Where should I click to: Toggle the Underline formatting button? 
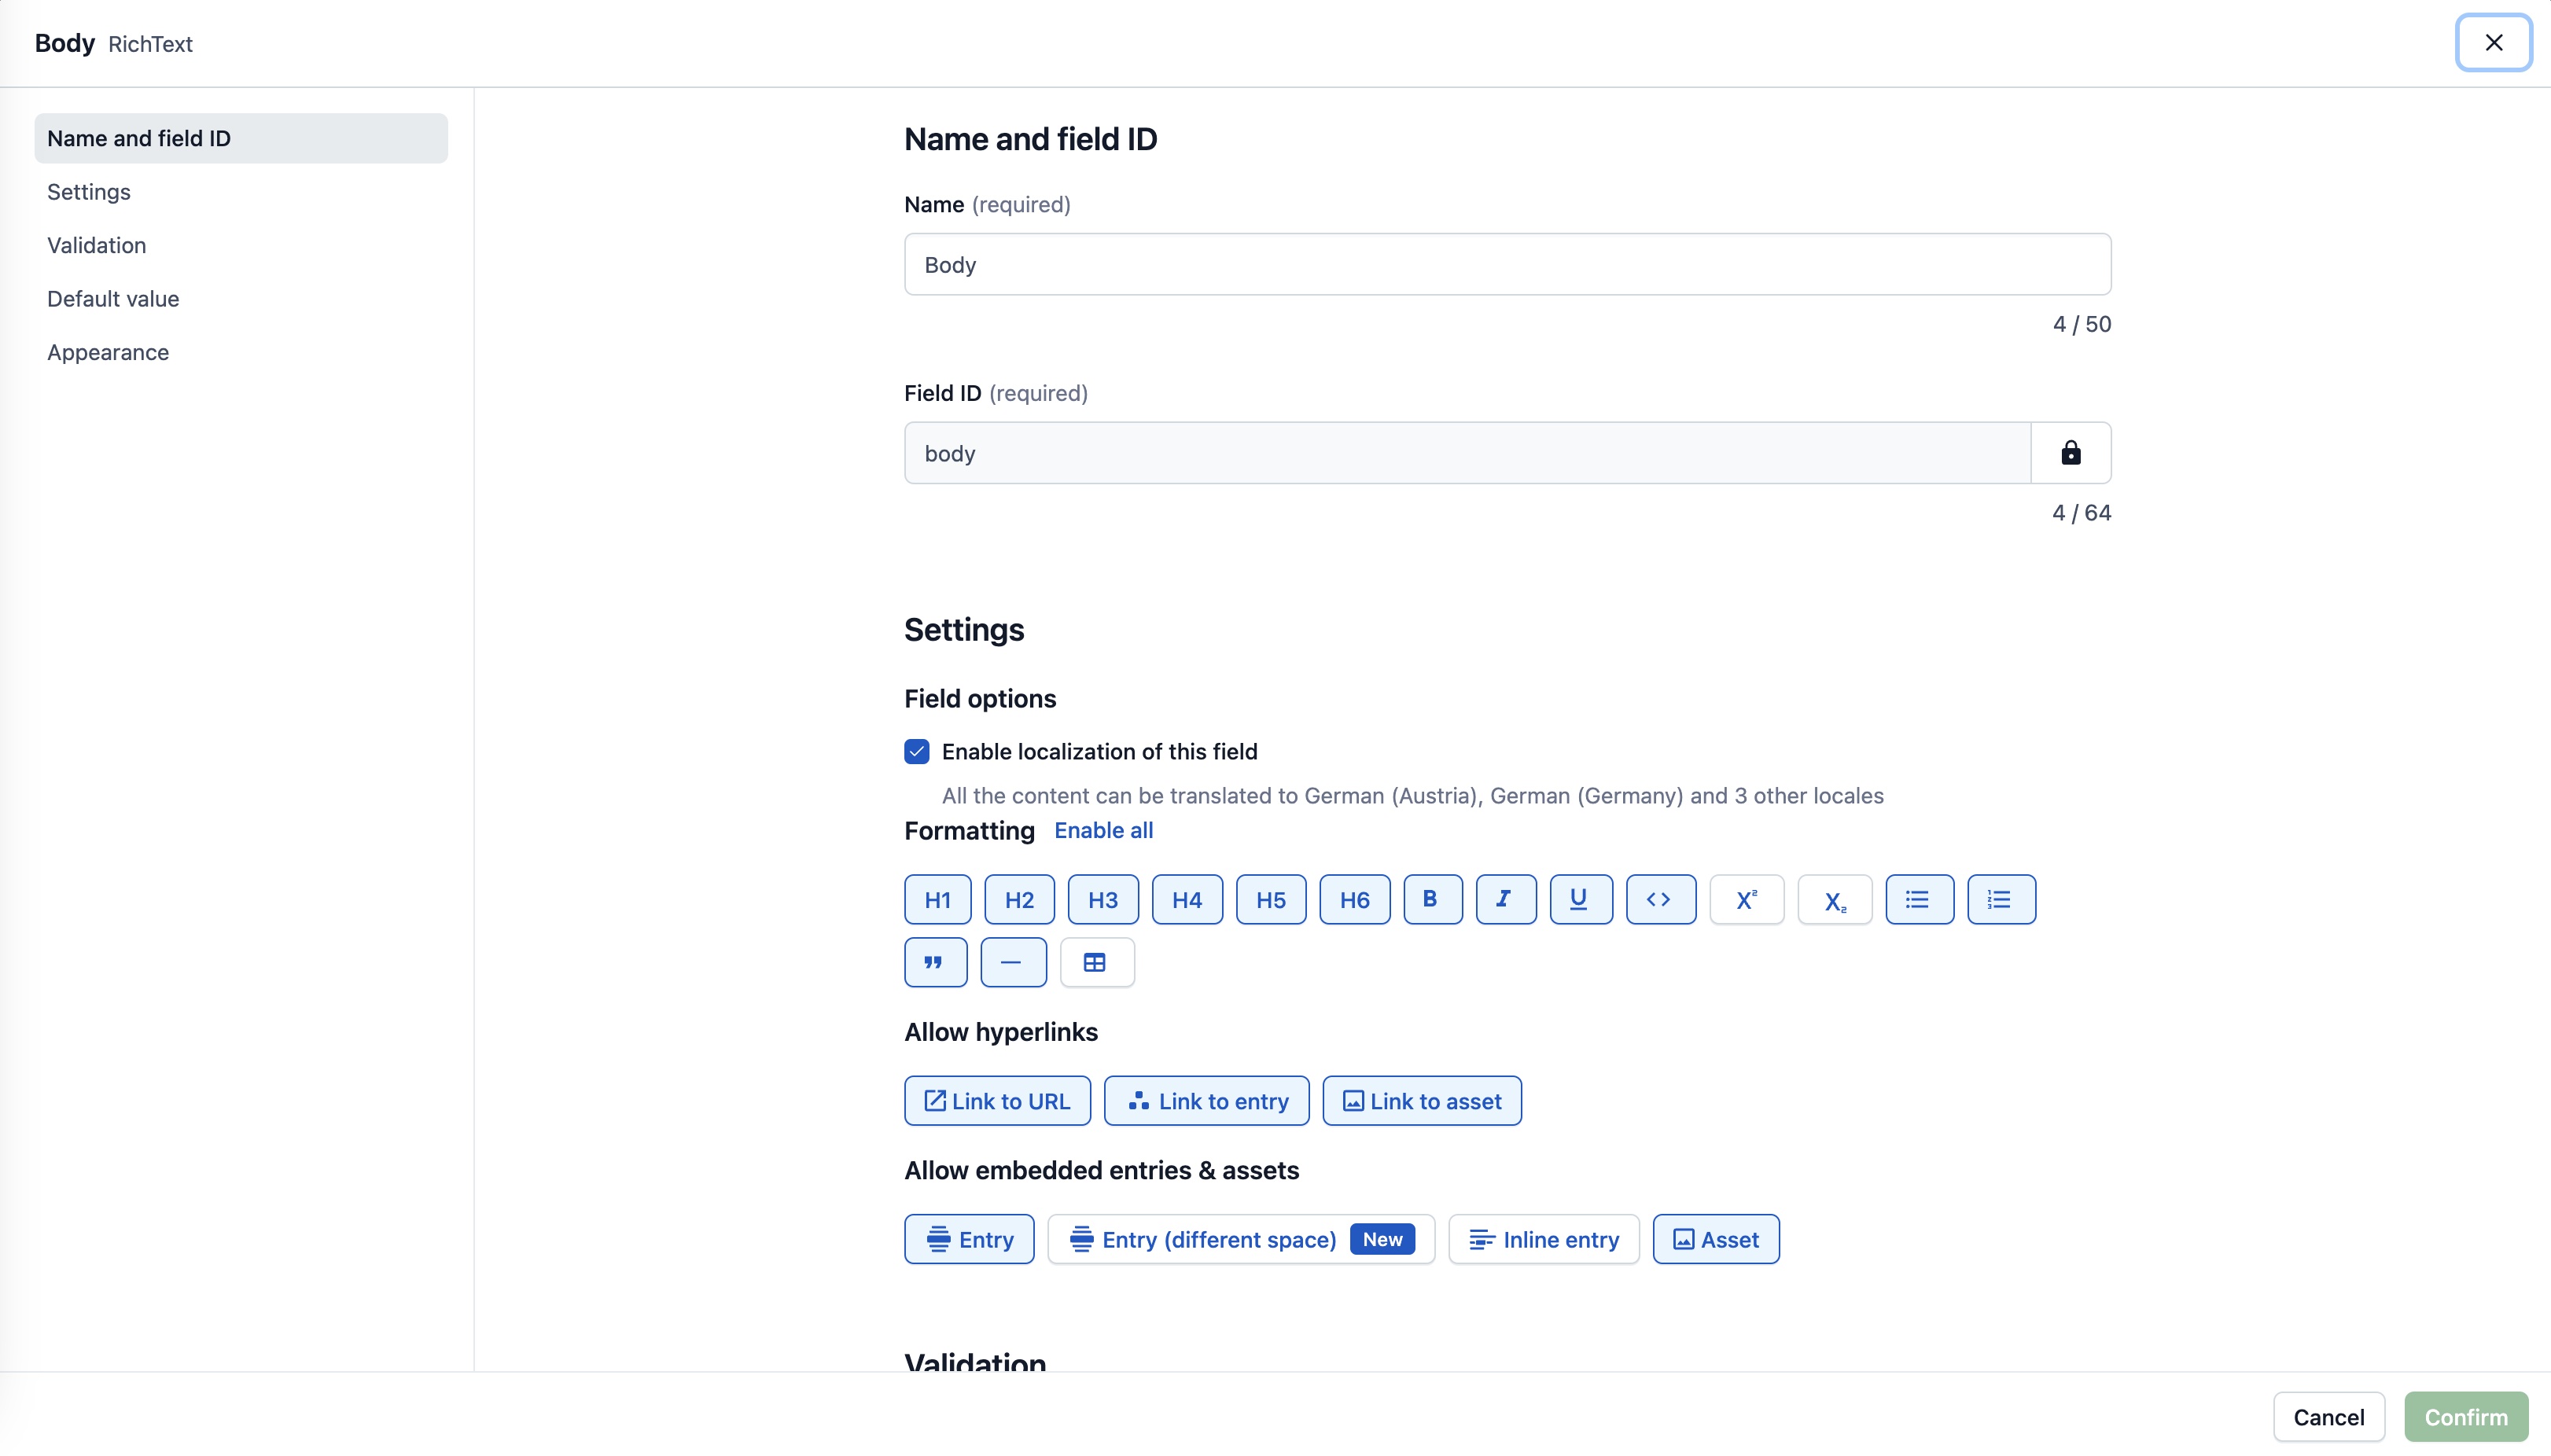point(1579,899)
